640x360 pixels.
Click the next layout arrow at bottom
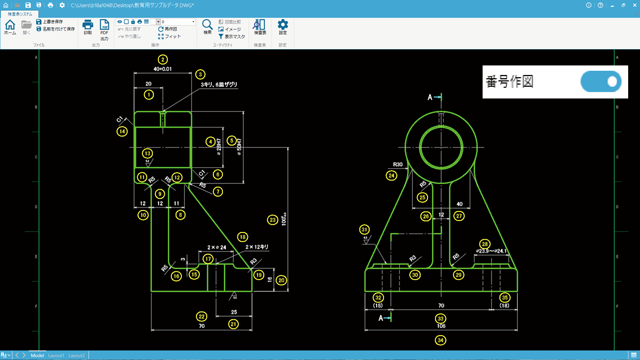24,356
